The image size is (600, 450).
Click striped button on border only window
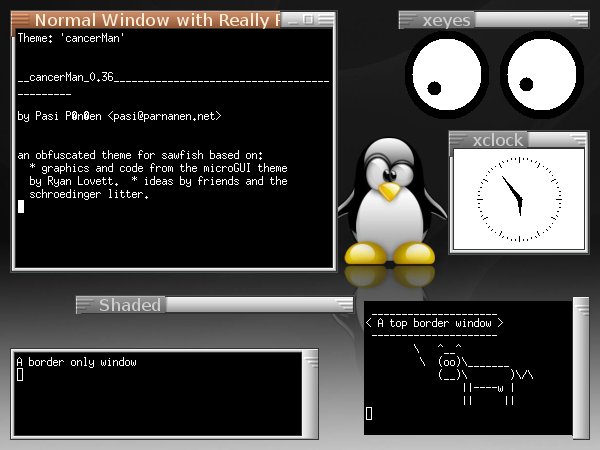310,361
